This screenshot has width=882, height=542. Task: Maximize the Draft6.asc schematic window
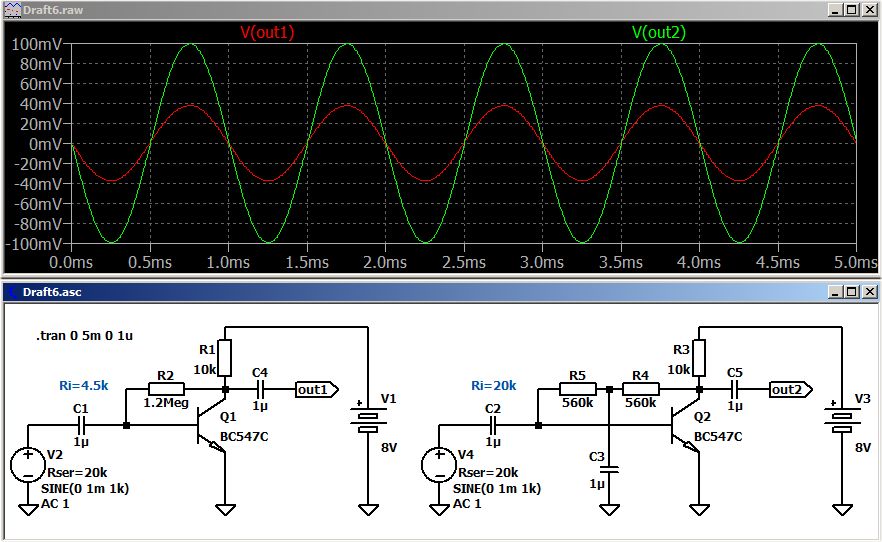852,292
